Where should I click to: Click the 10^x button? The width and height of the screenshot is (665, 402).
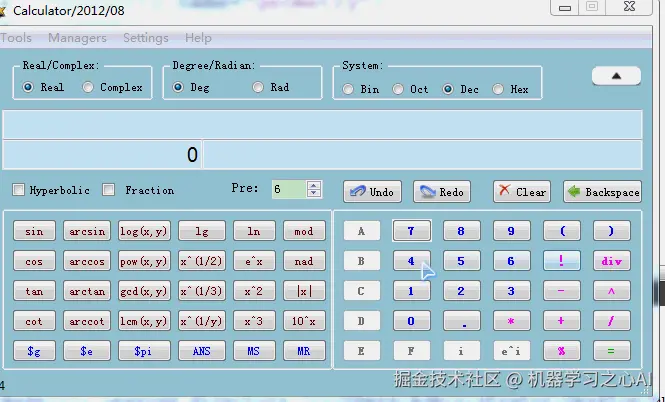[304, 321]
